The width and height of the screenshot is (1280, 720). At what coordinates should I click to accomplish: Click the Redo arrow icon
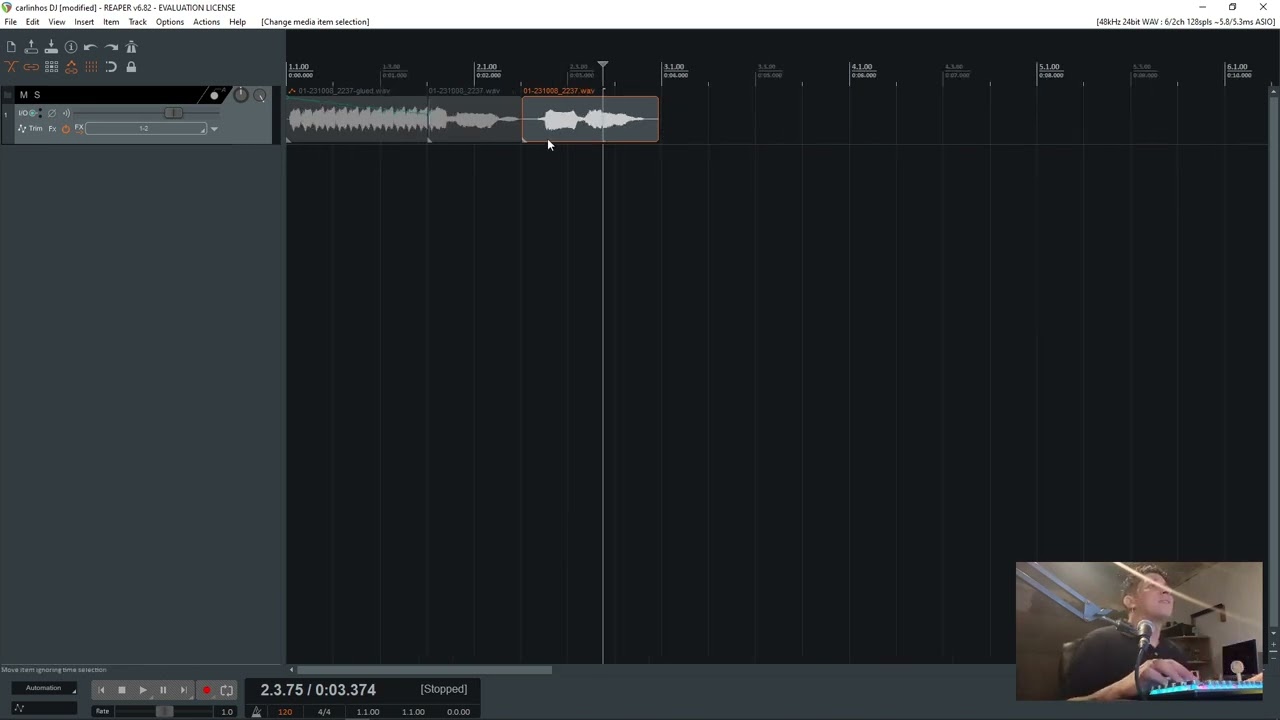coord(111,47)
